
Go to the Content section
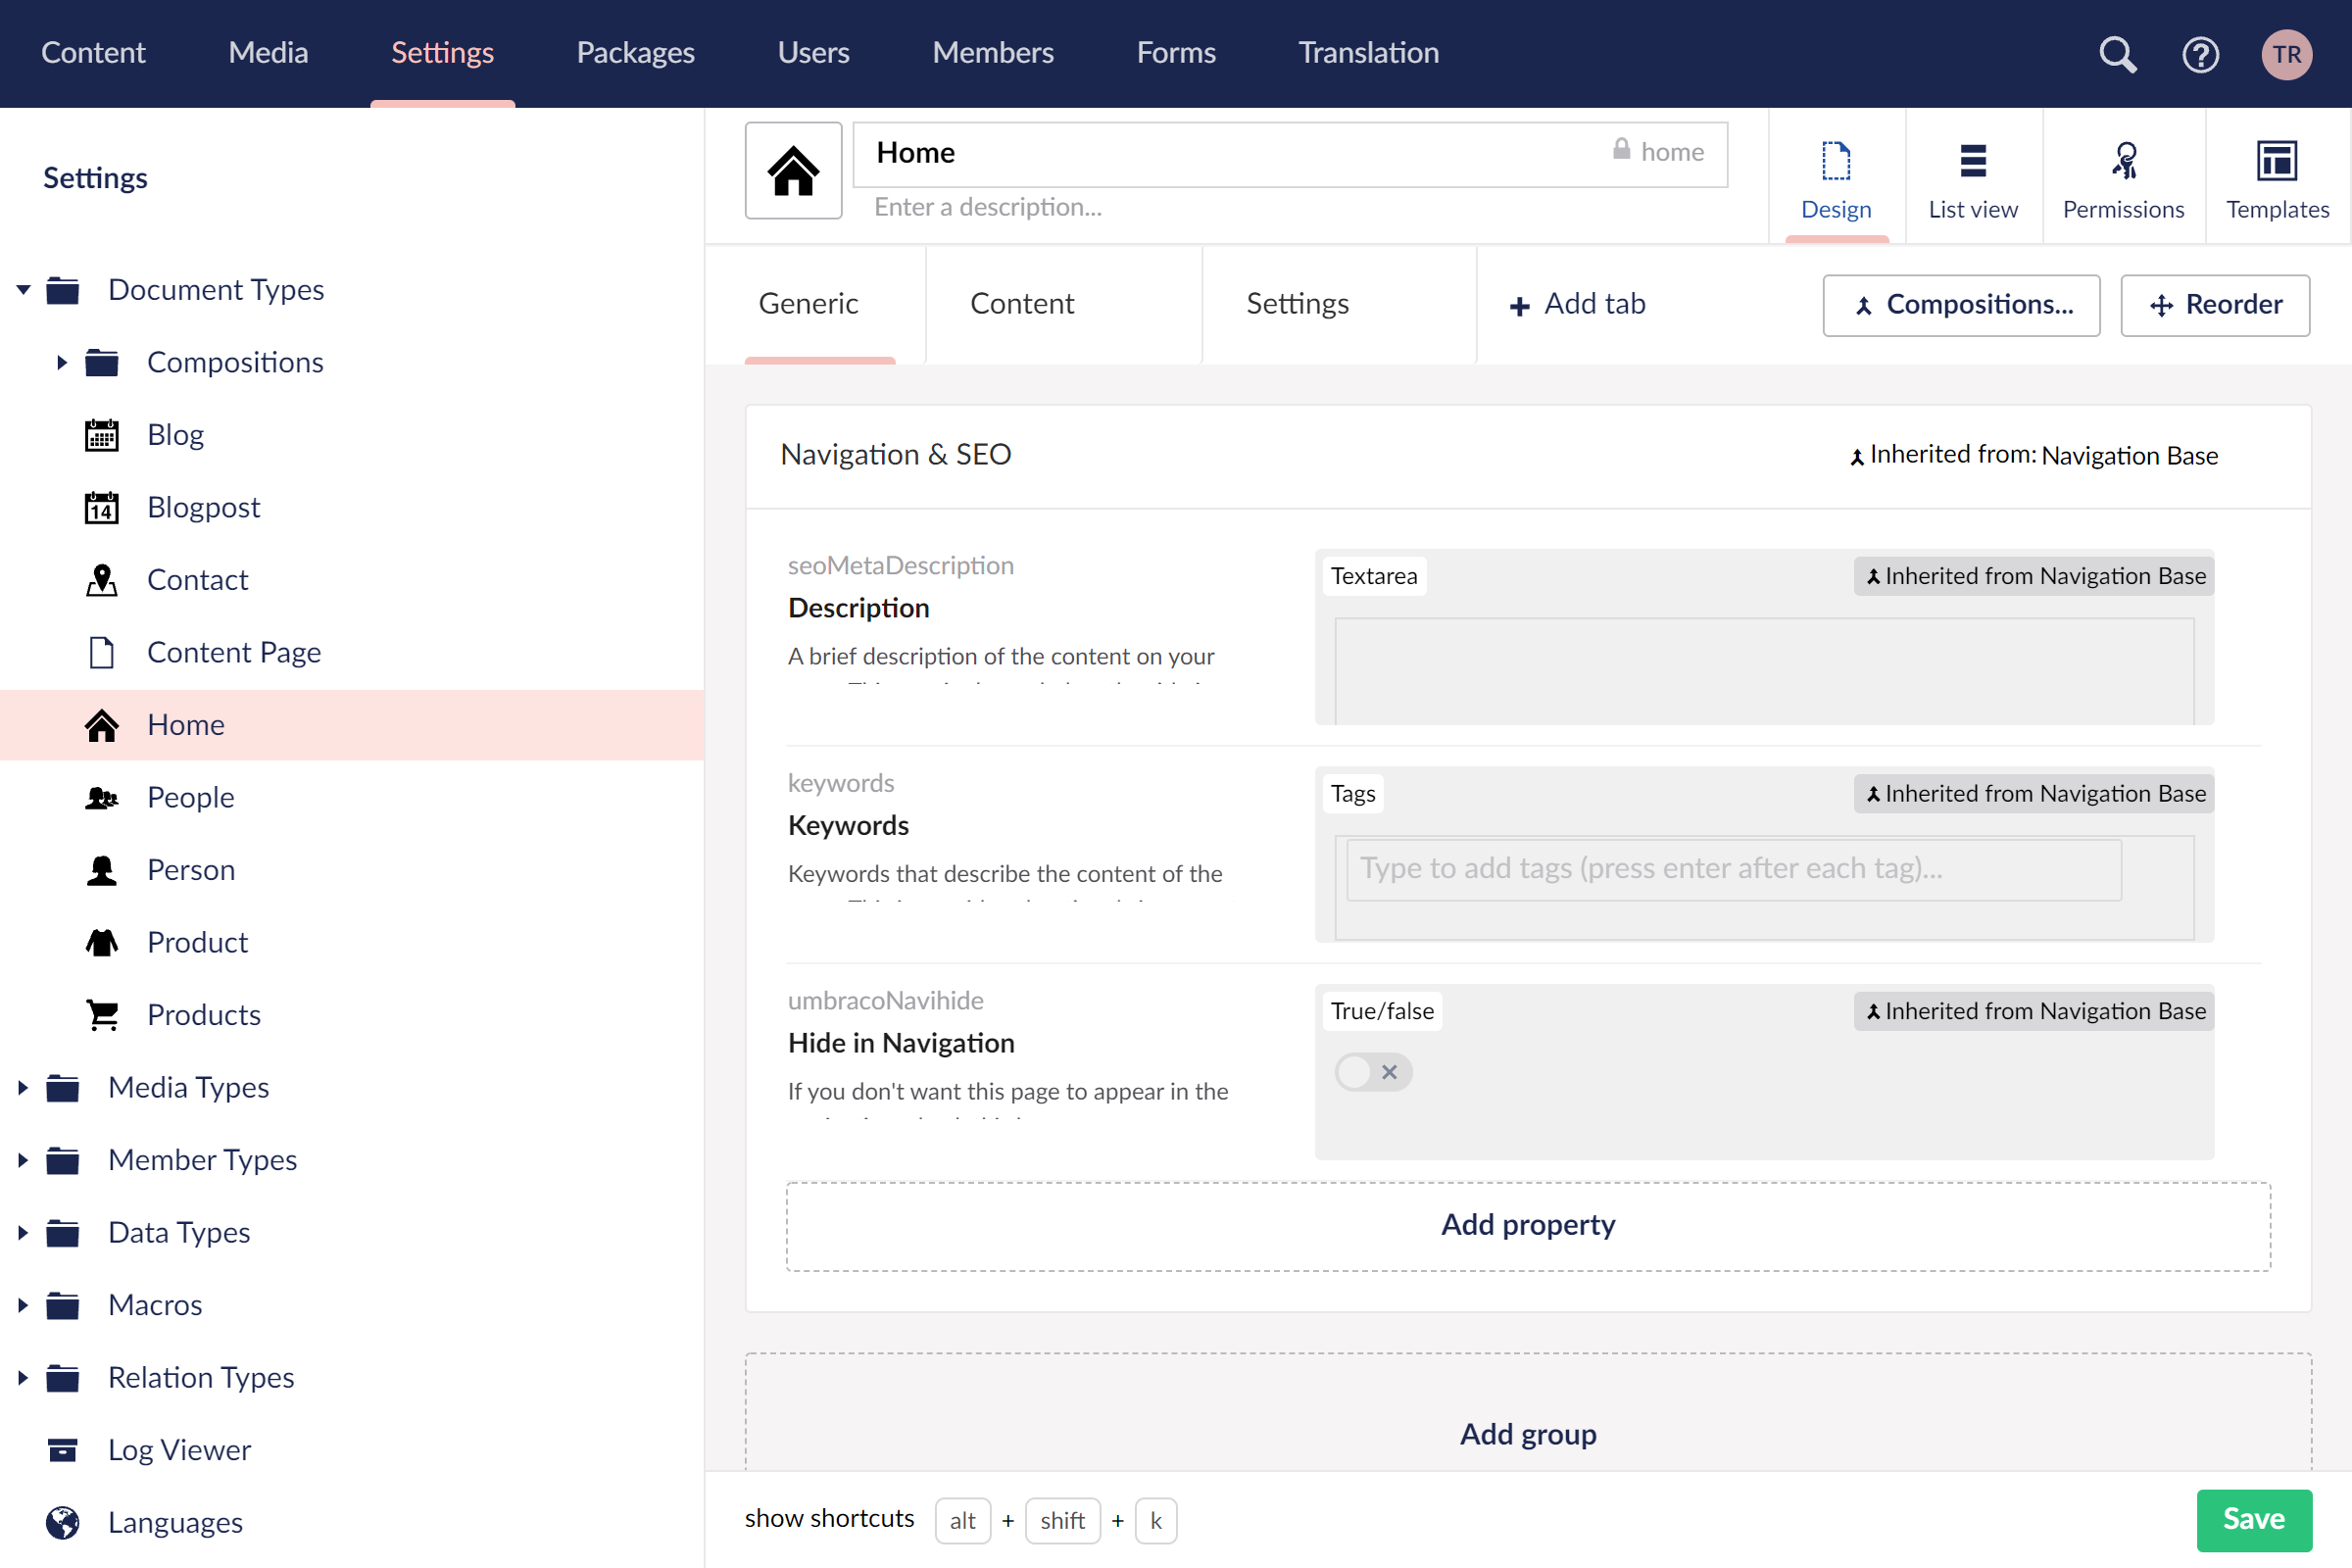tap(93, 53)
